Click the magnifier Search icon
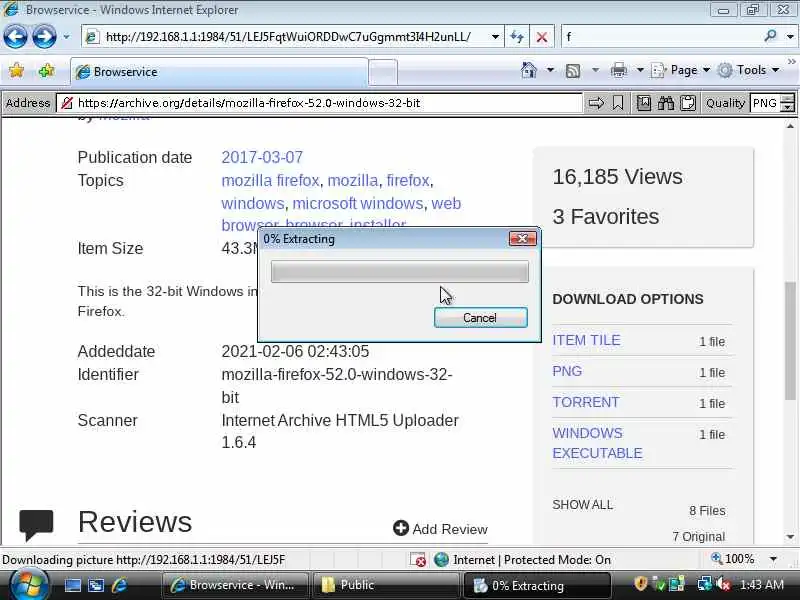The width and height of the screenshot is (800, 600). coord(770,36)
